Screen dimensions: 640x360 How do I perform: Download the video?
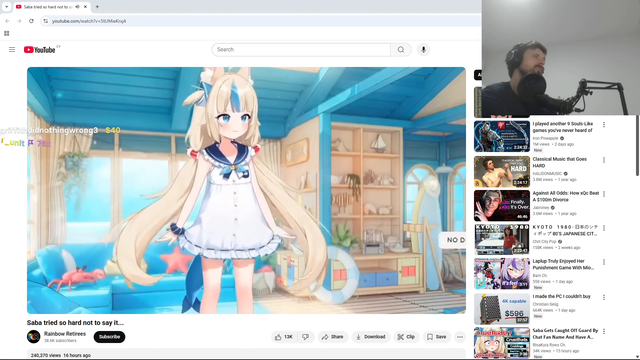[x=371, y=337]
